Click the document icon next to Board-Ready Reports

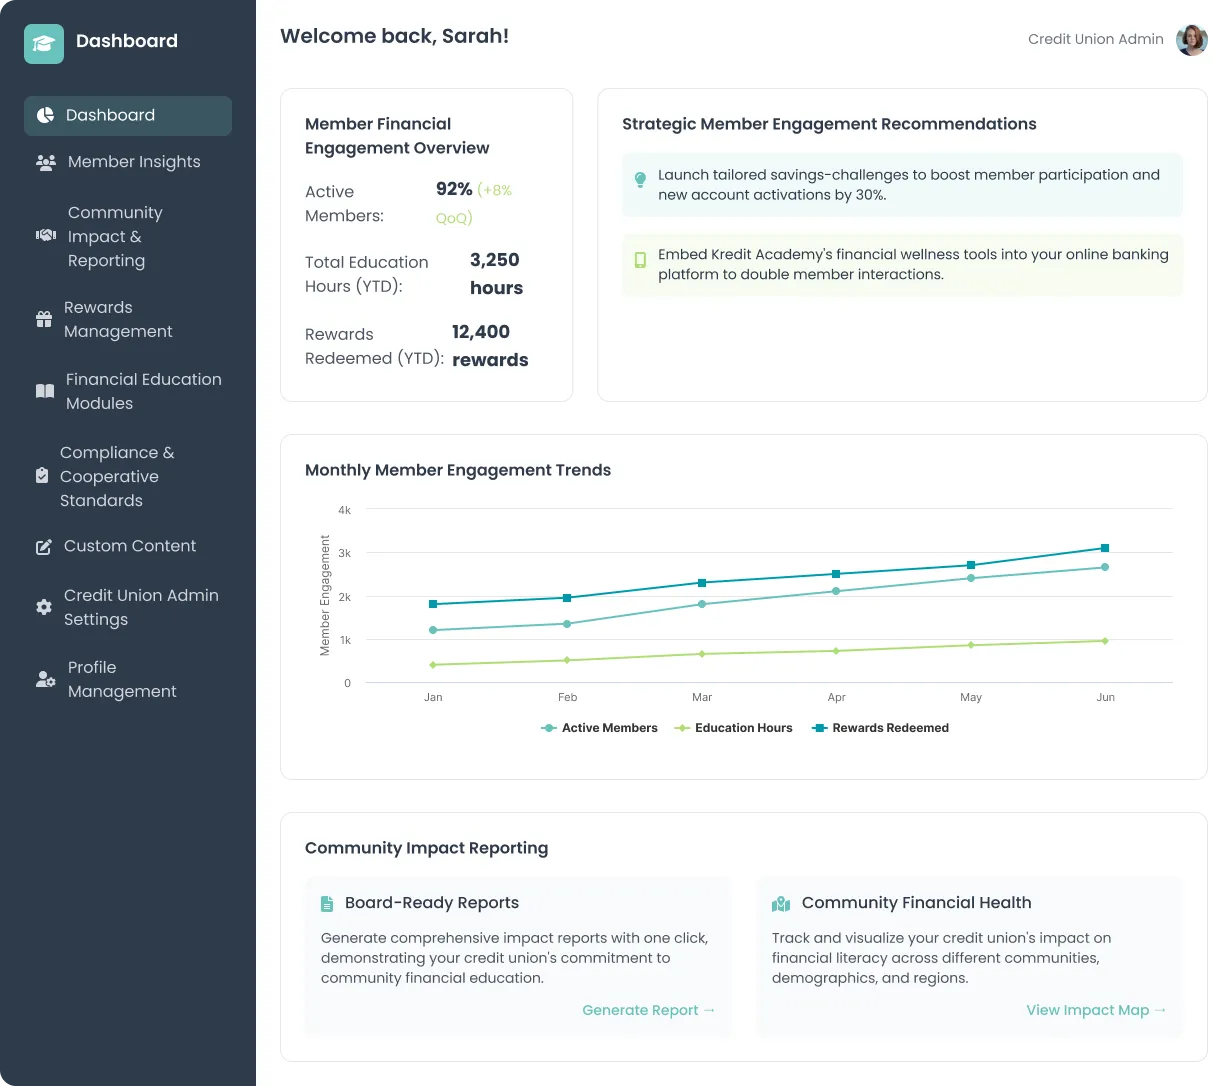pyautogui.click(x=327, y=902)
